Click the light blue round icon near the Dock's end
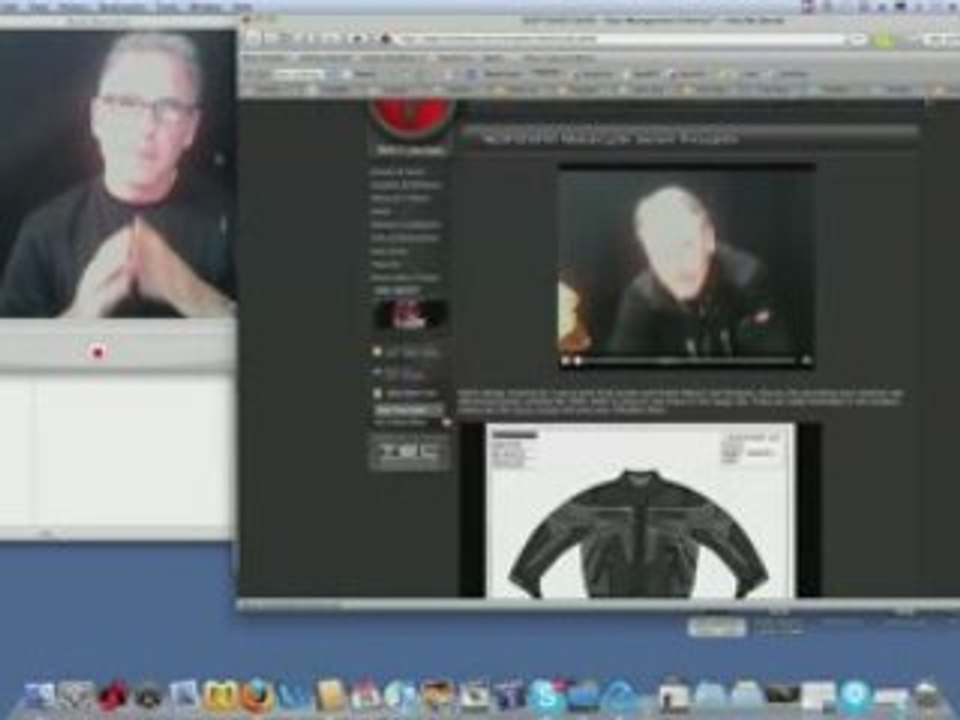The height and width of the screenshot is (720, 960). click(x=855, y=696)
